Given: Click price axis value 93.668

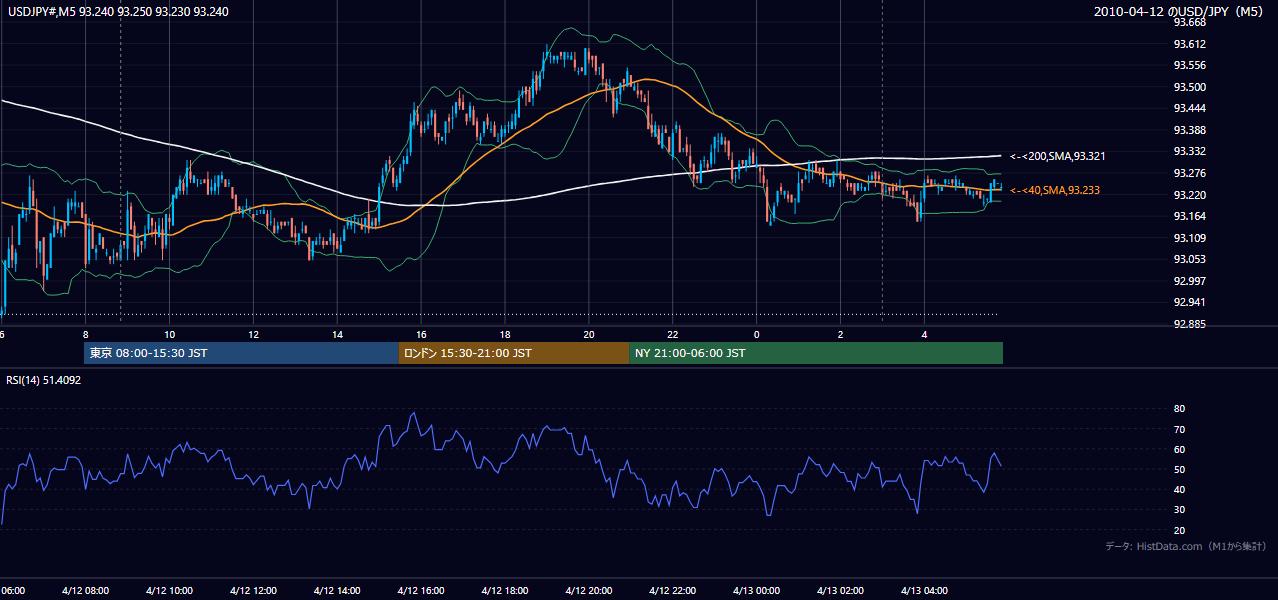Looking at the screenshot, I should click(1189, 22).
